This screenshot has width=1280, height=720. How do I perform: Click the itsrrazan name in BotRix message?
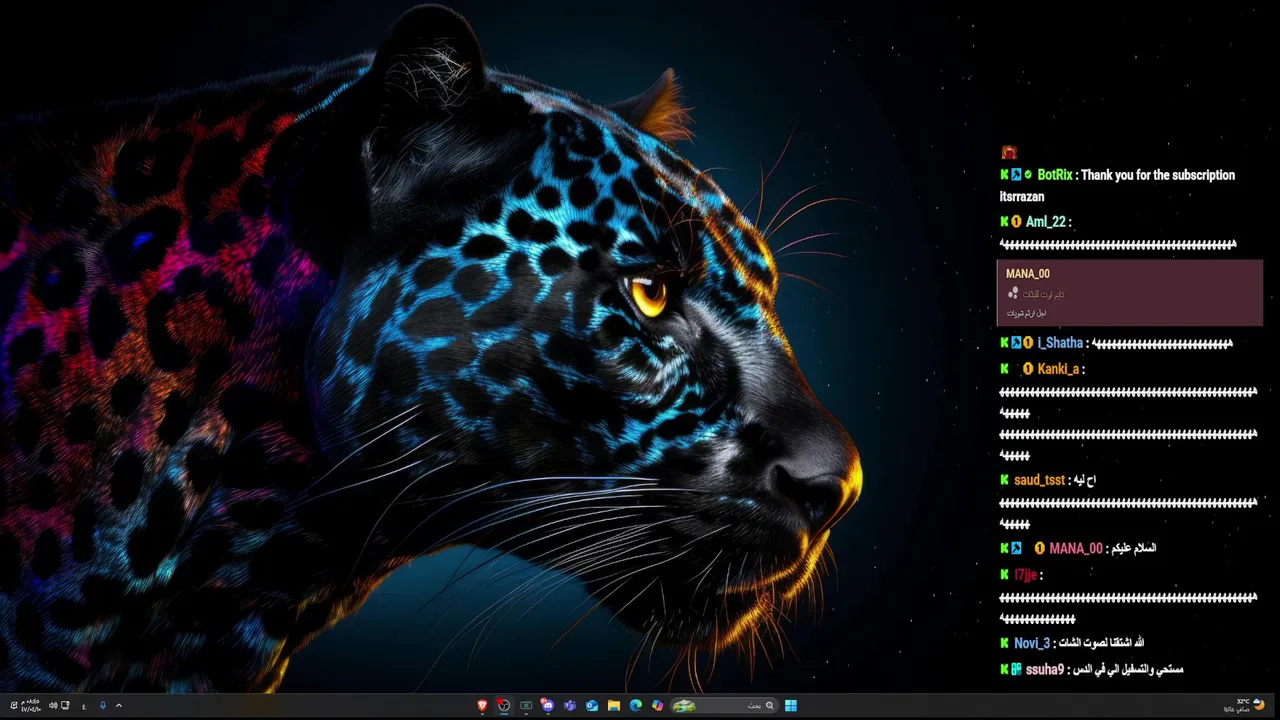(1022, 197)
